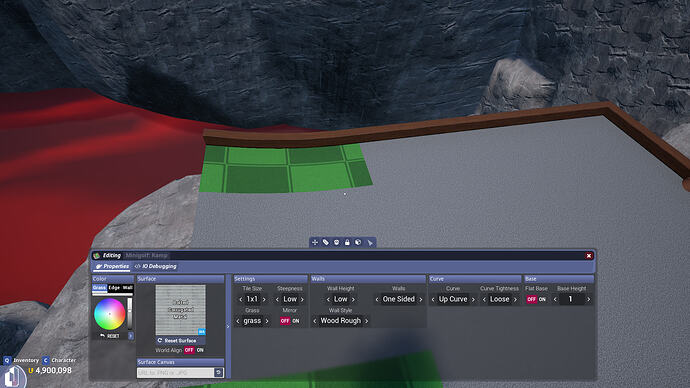The width and height of the screenshot is (690, 388).
Task: Expand color options with small arrow button
Action: [131, 336]
